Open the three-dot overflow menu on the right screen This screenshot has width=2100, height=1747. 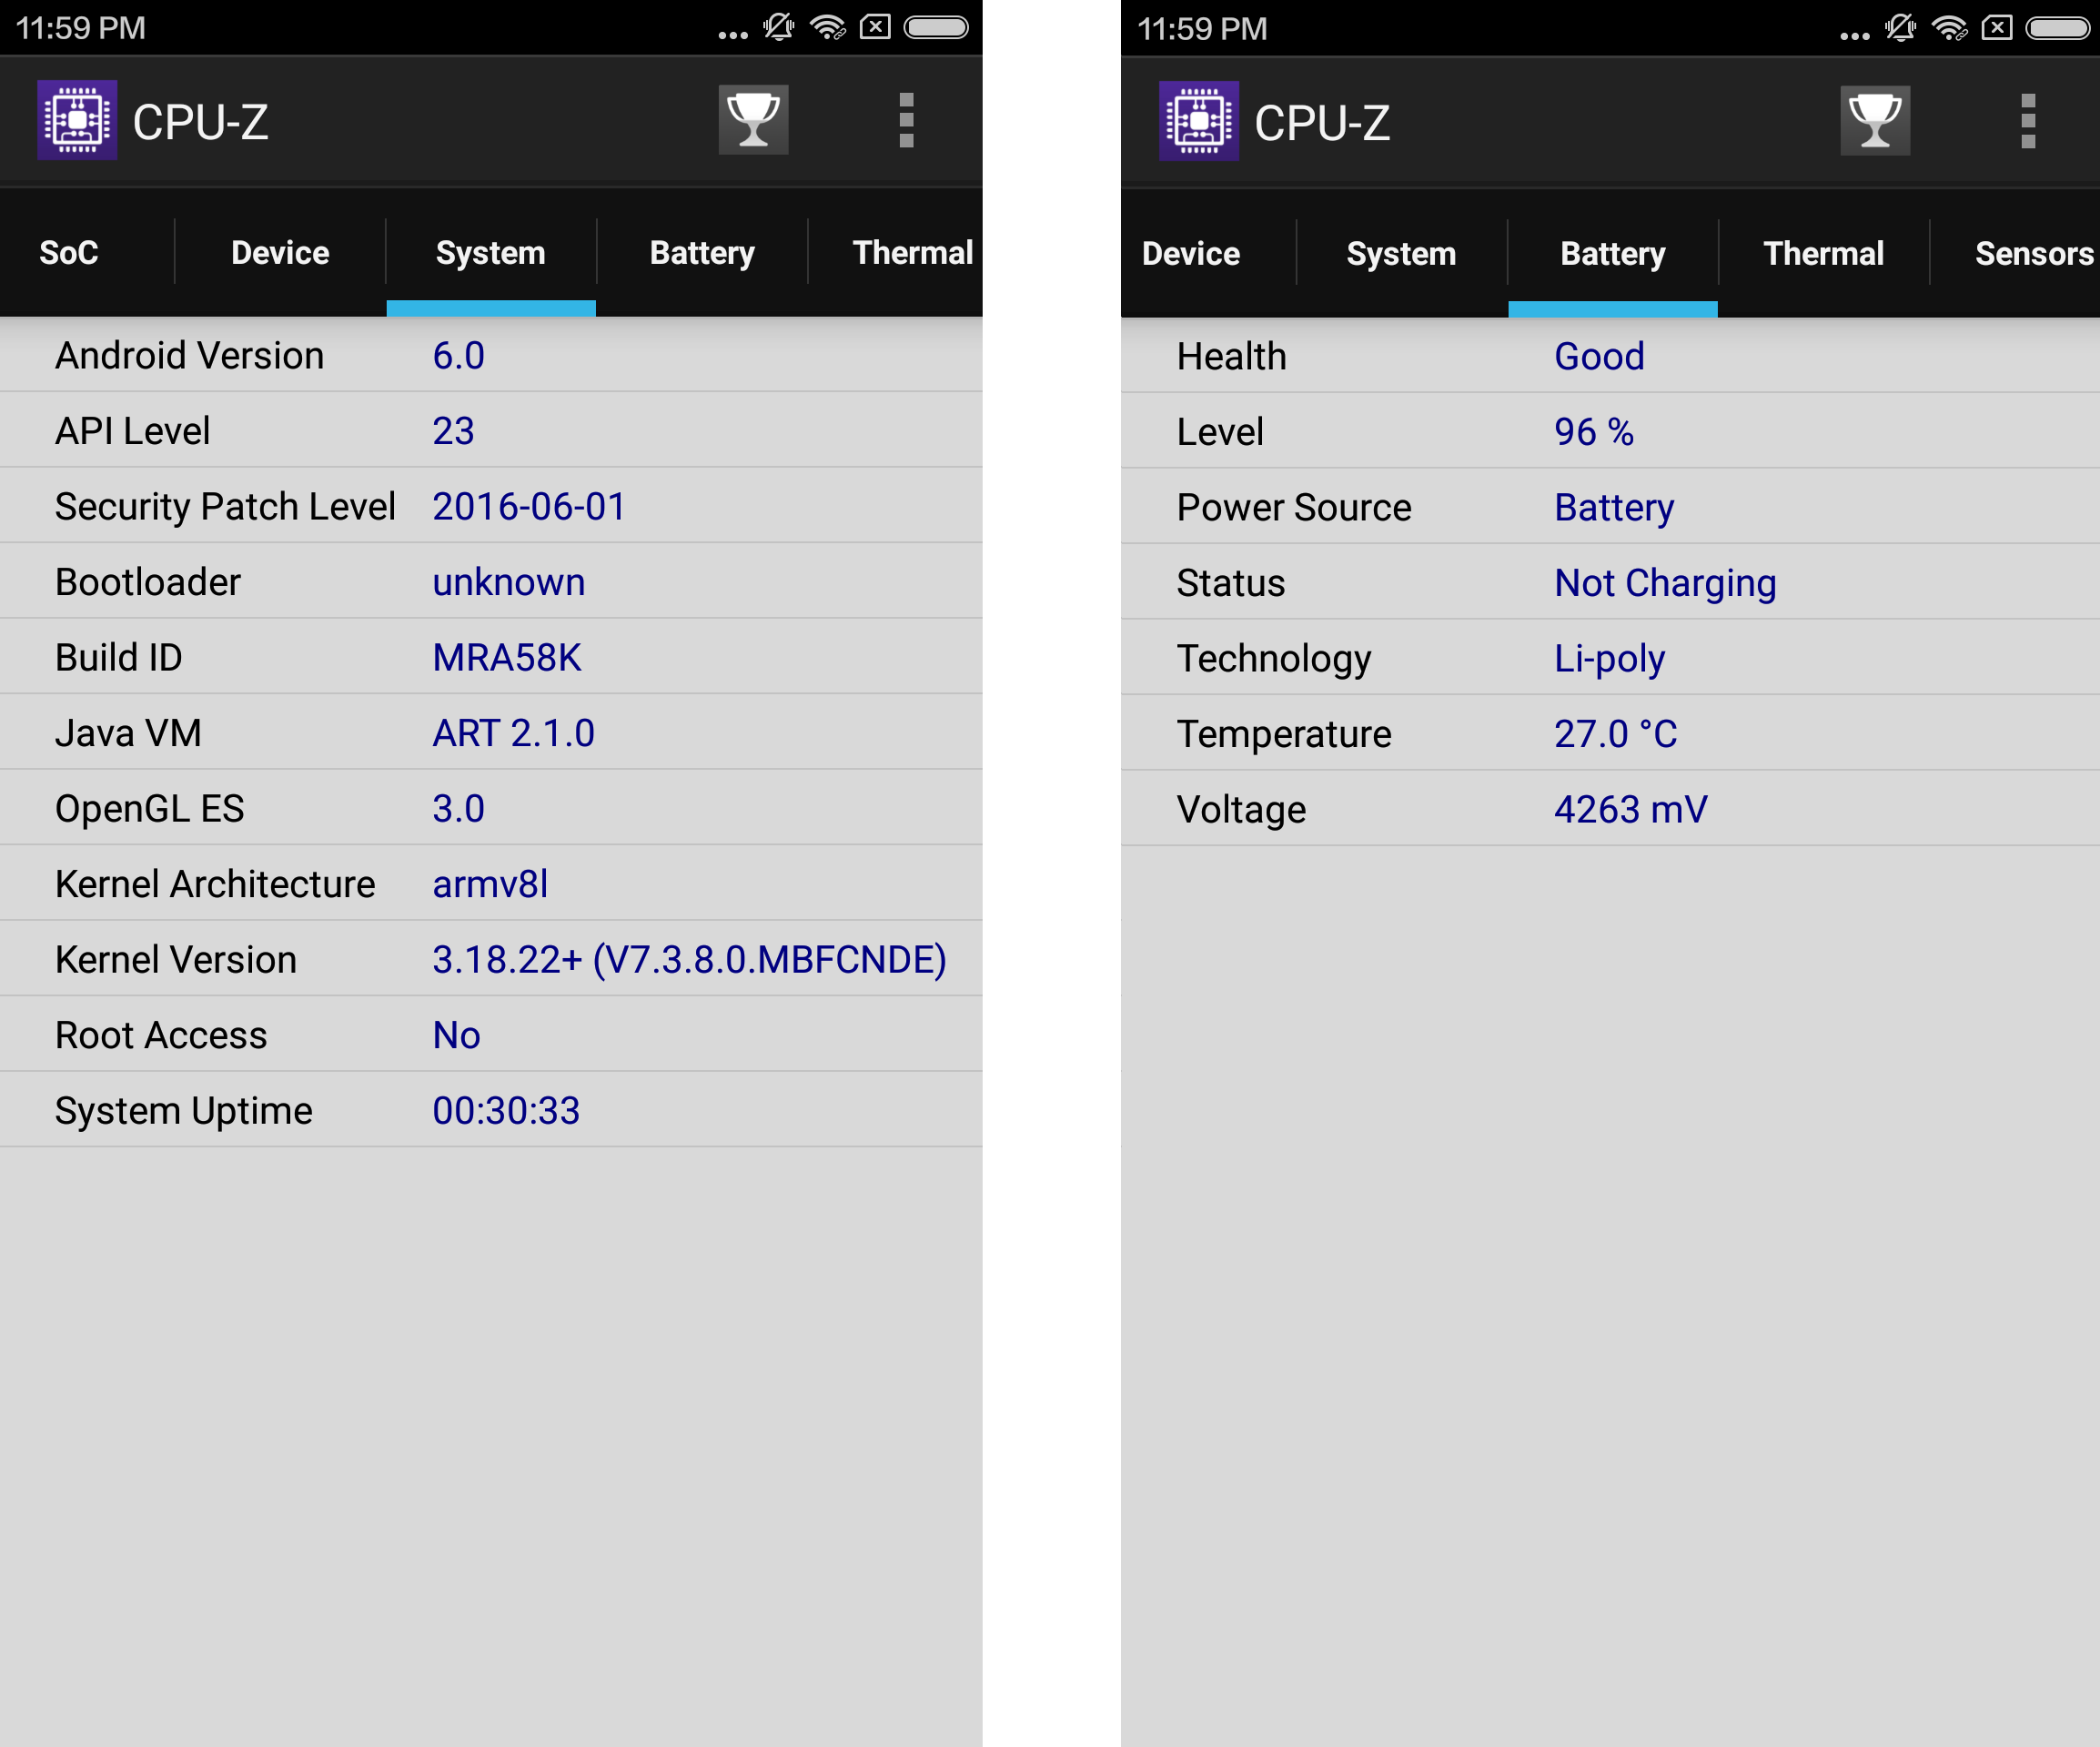(2028, 121)
